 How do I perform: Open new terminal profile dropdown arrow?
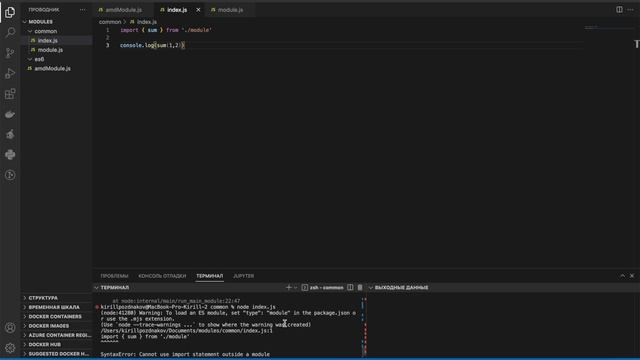click(296, 287)
